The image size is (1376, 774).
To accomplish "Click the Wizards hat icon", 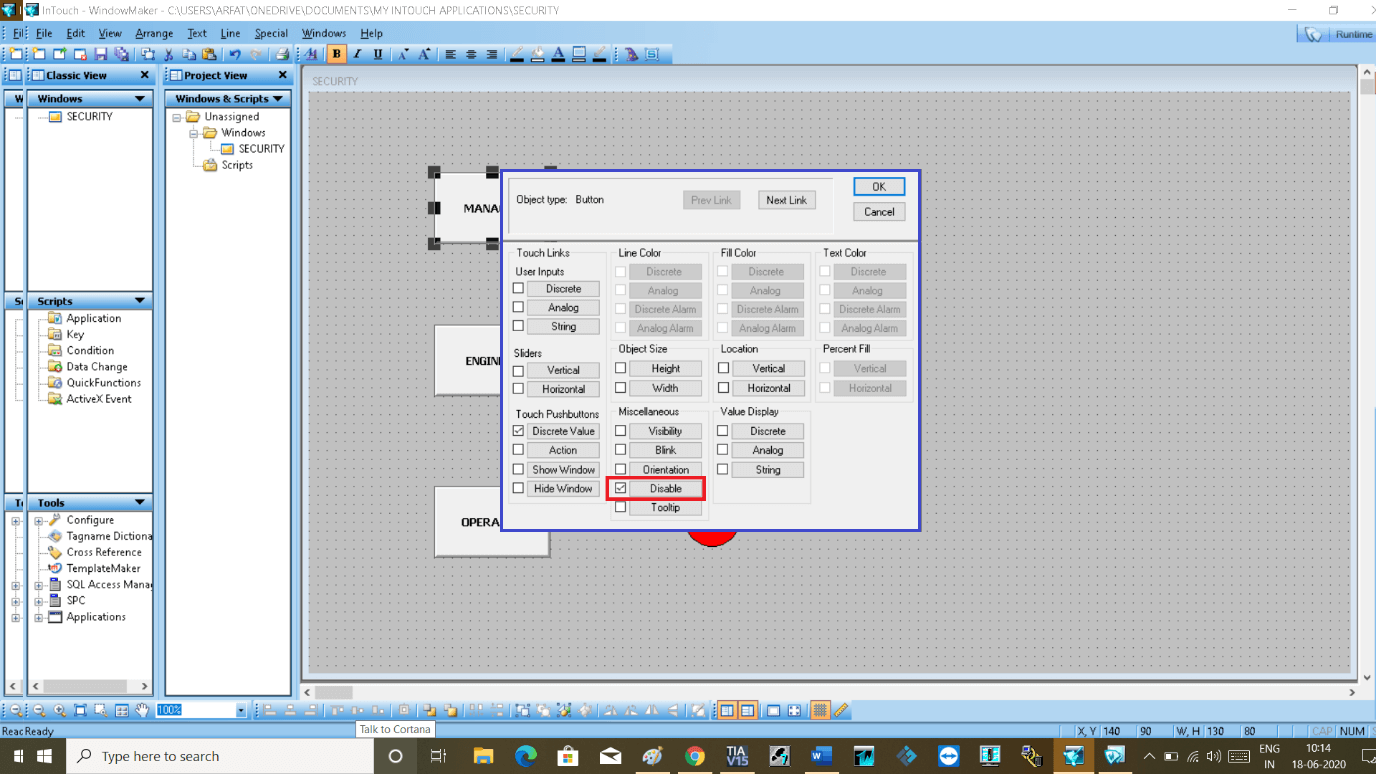I will [x=631, y=54].
